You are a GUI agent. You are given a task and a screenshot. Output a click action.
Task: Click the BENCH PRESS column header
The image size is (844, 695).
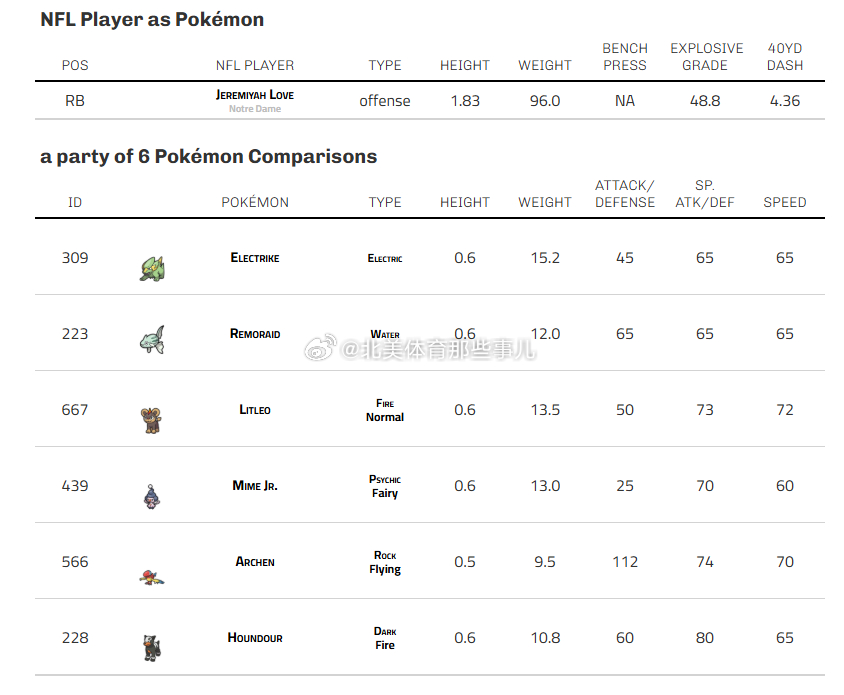coord(625,57)
